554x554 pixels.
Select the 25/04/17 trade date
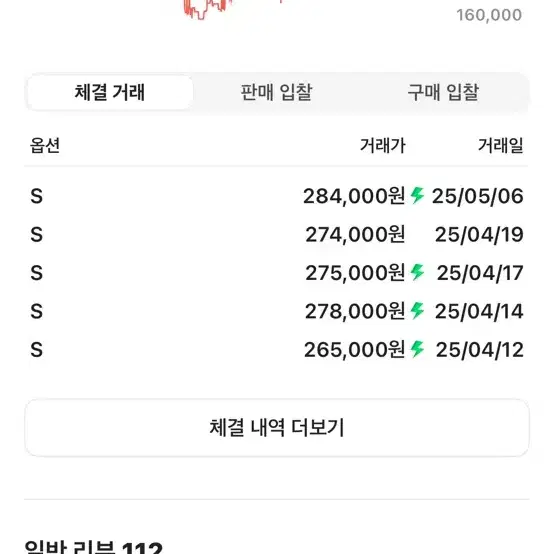(480, 273)
